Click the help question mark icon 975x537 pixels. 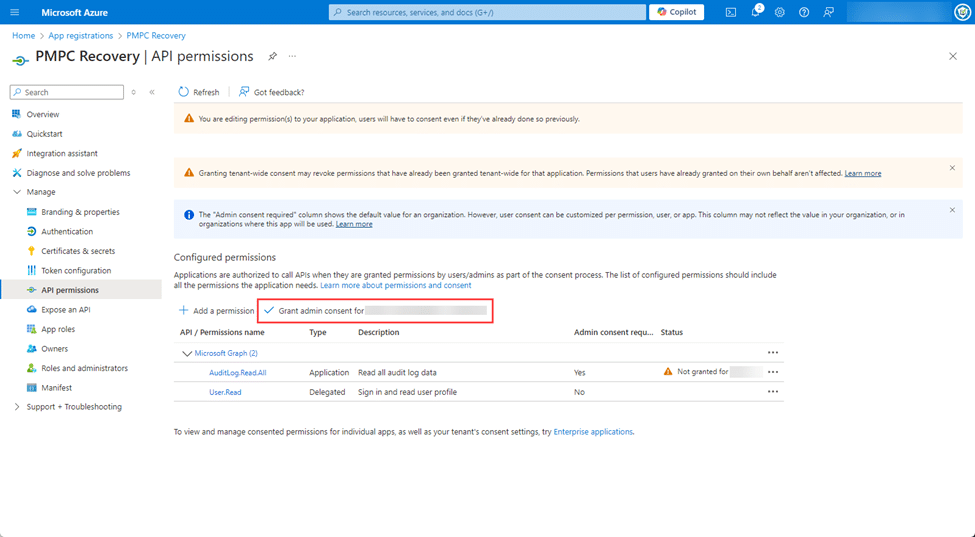tap(804, 12)
